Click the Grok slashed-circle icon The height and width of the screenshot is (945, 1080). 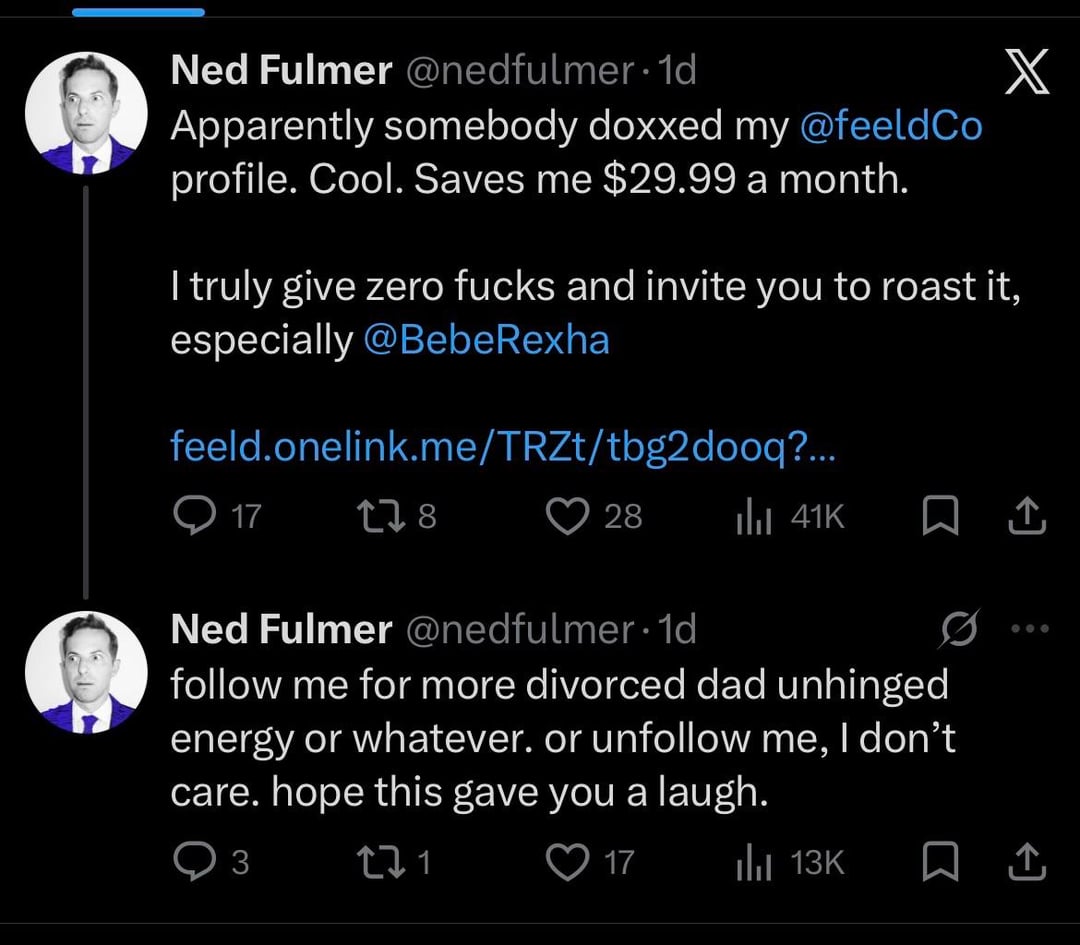point(959,629)
